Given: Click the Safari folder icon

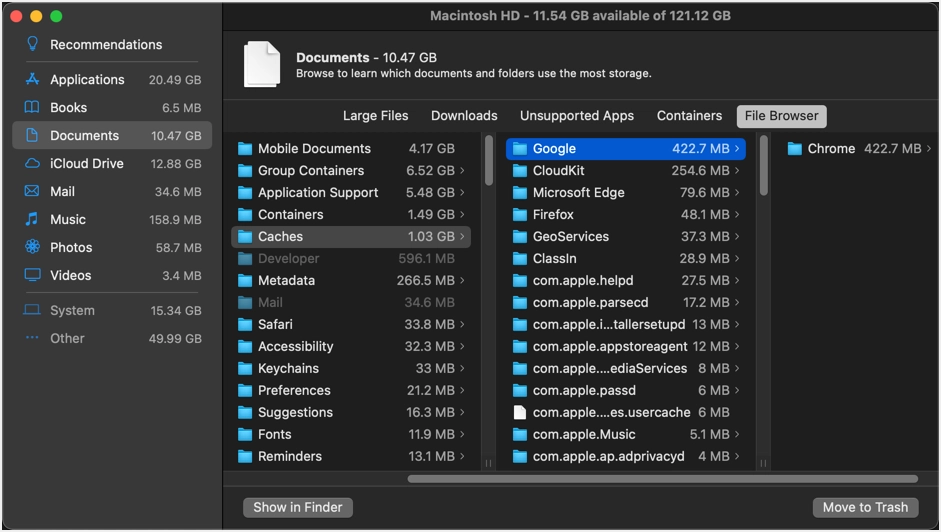Looking at the screenshot, I should point(245,324).
